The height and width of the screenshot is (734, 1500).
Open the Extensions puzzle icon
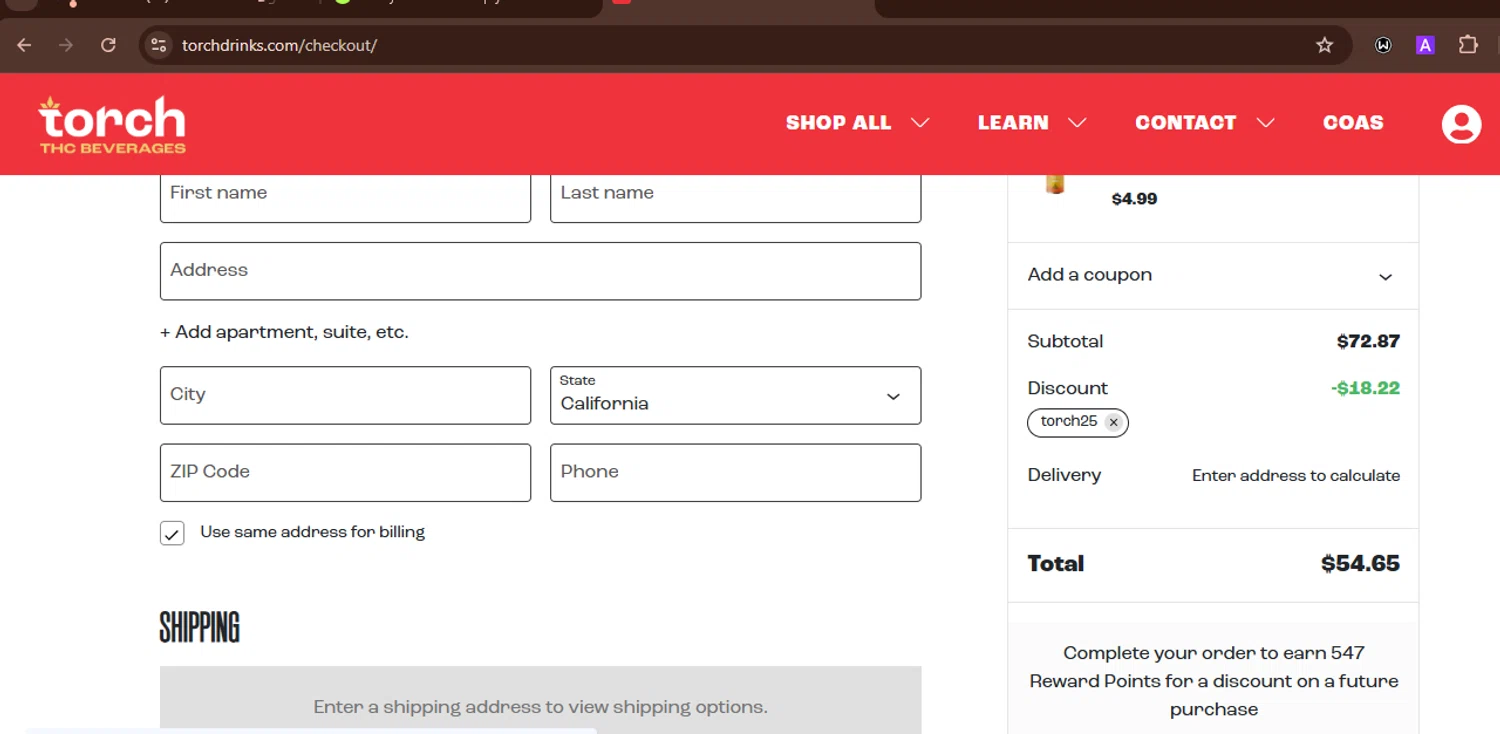1468,45
